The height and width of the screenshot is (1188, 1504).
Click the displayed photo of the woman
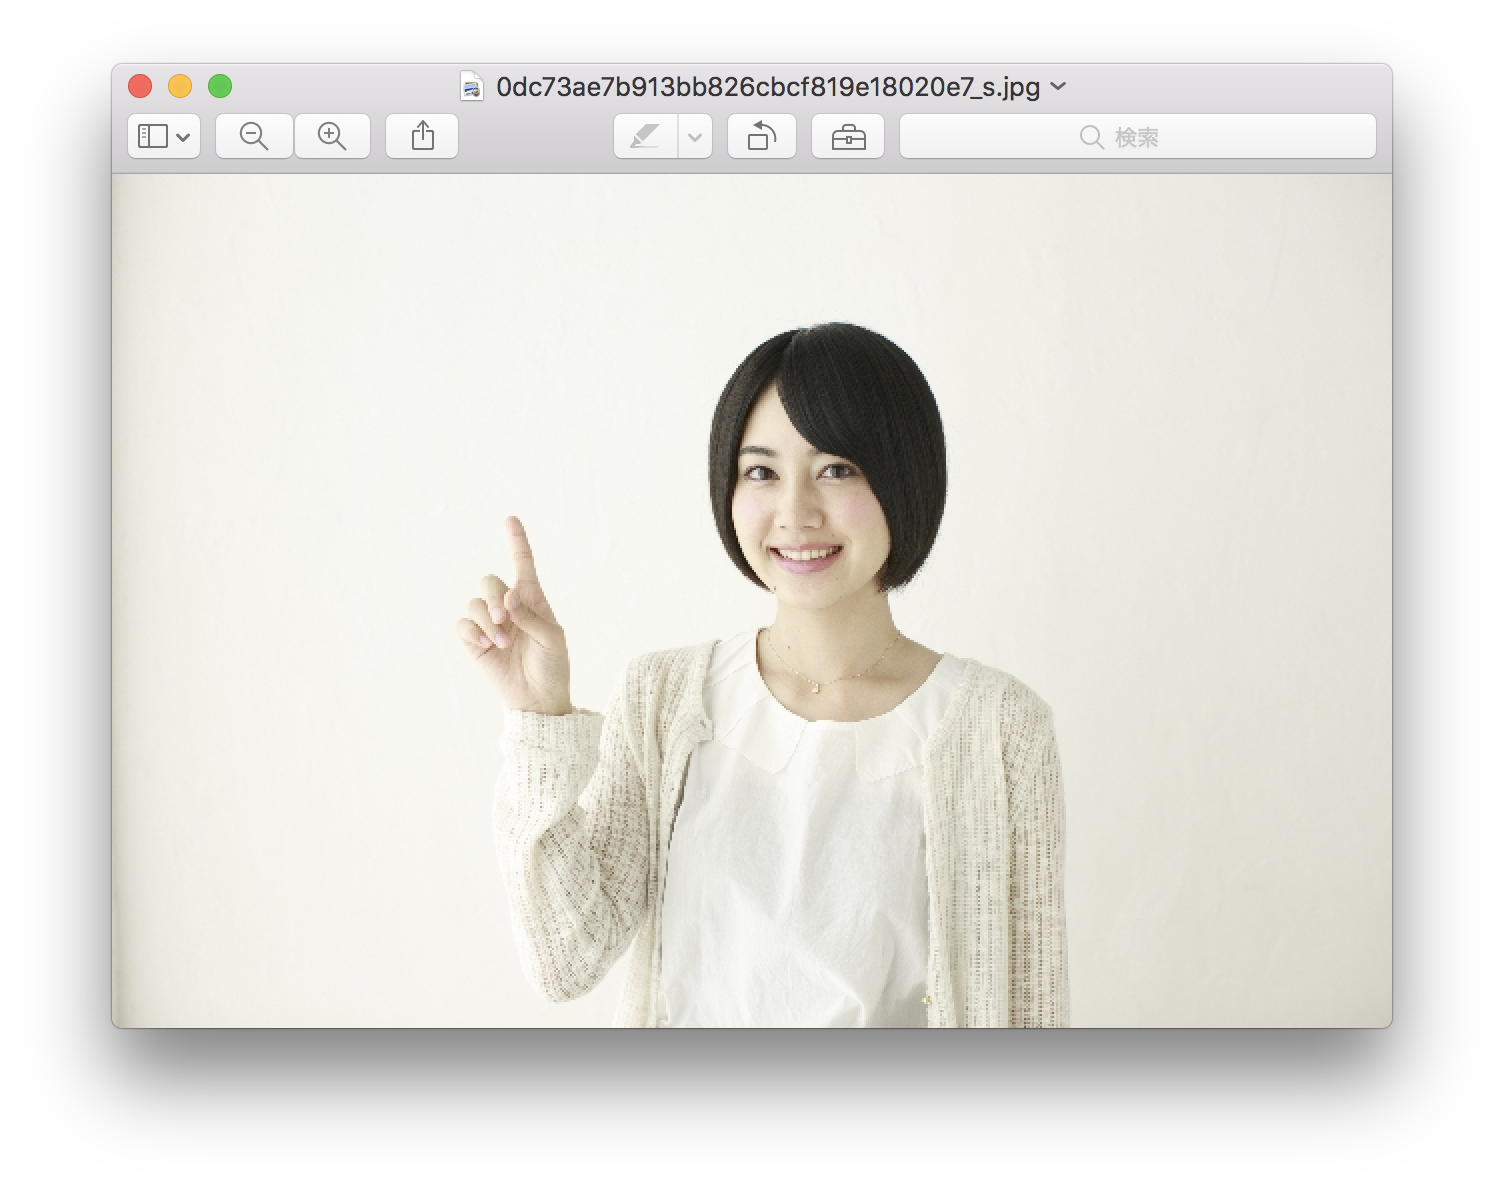pos(752,601)
